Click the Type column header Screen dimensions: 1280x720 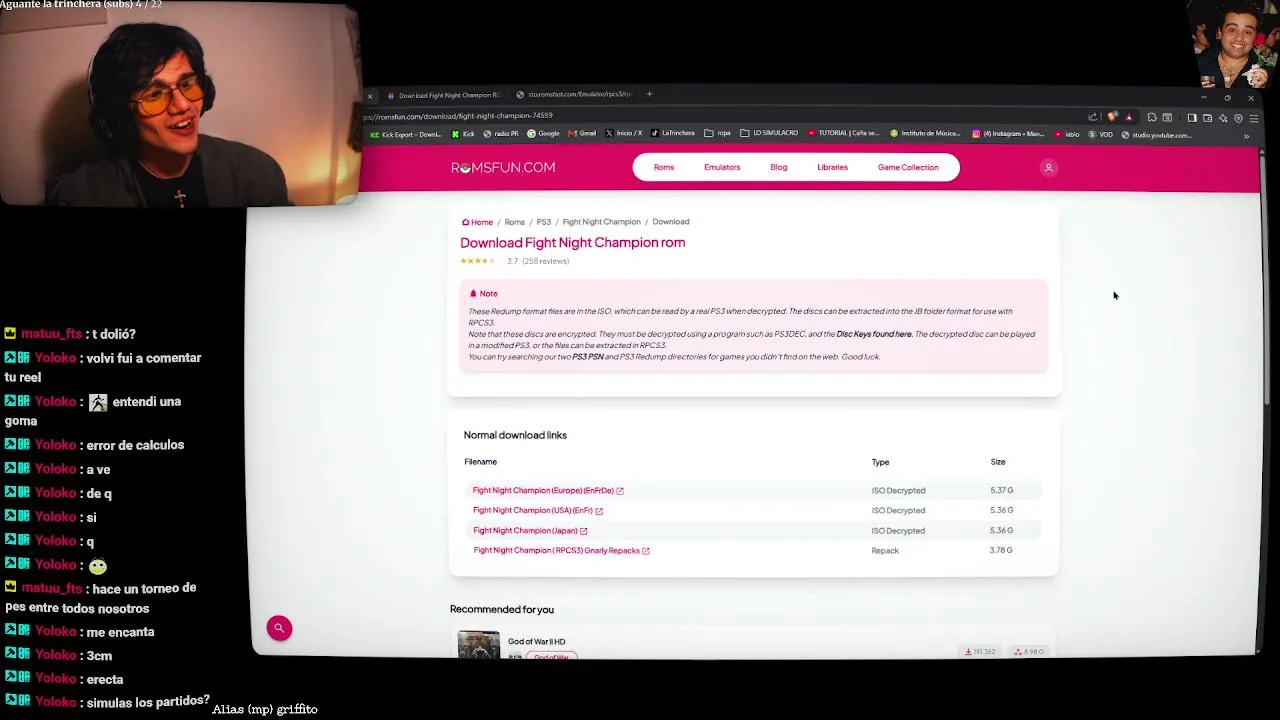click(880, 462)
